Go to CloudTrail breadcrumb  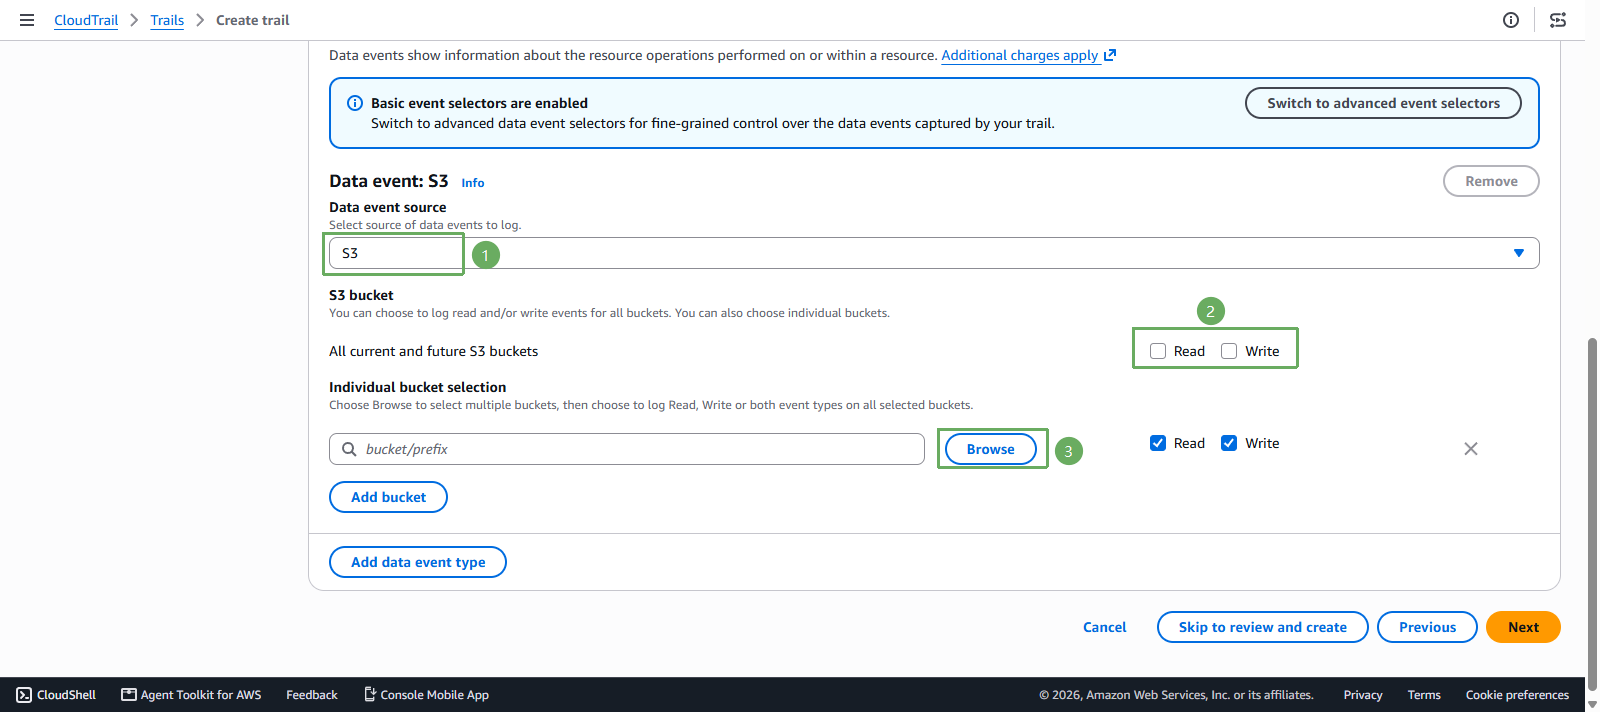pos(86,20)
